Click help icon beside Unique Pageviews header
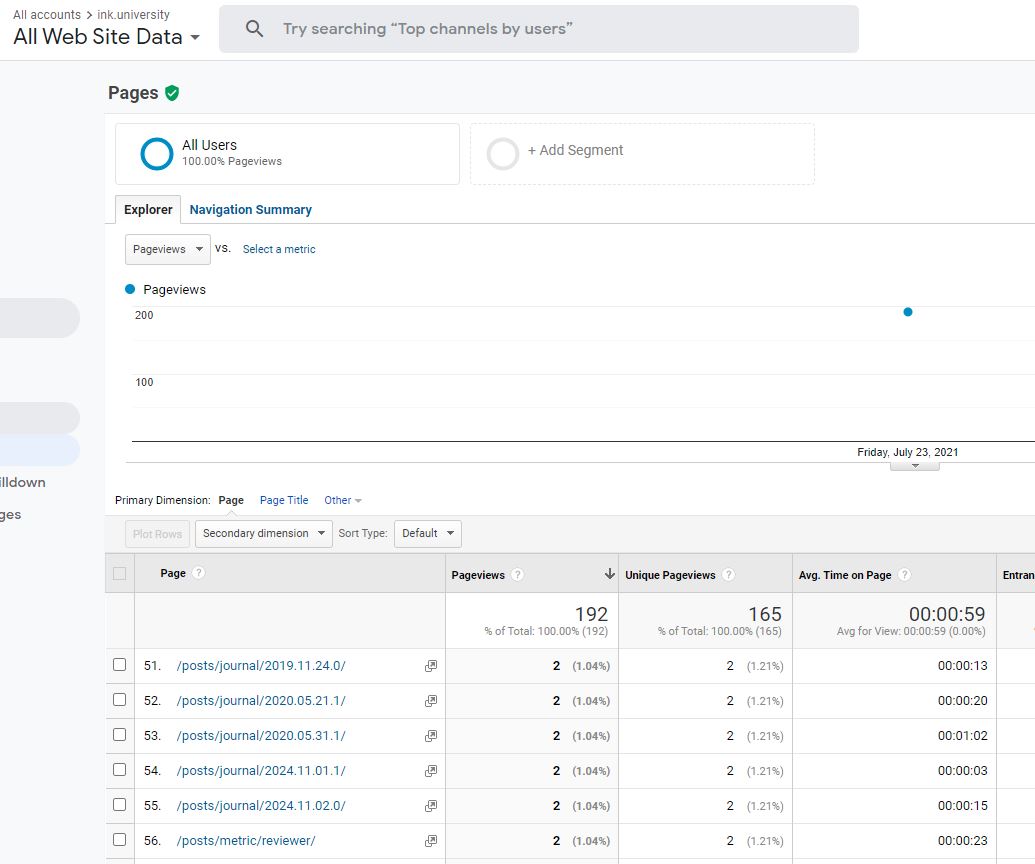 pyautogui.click(x=728, y=575)
